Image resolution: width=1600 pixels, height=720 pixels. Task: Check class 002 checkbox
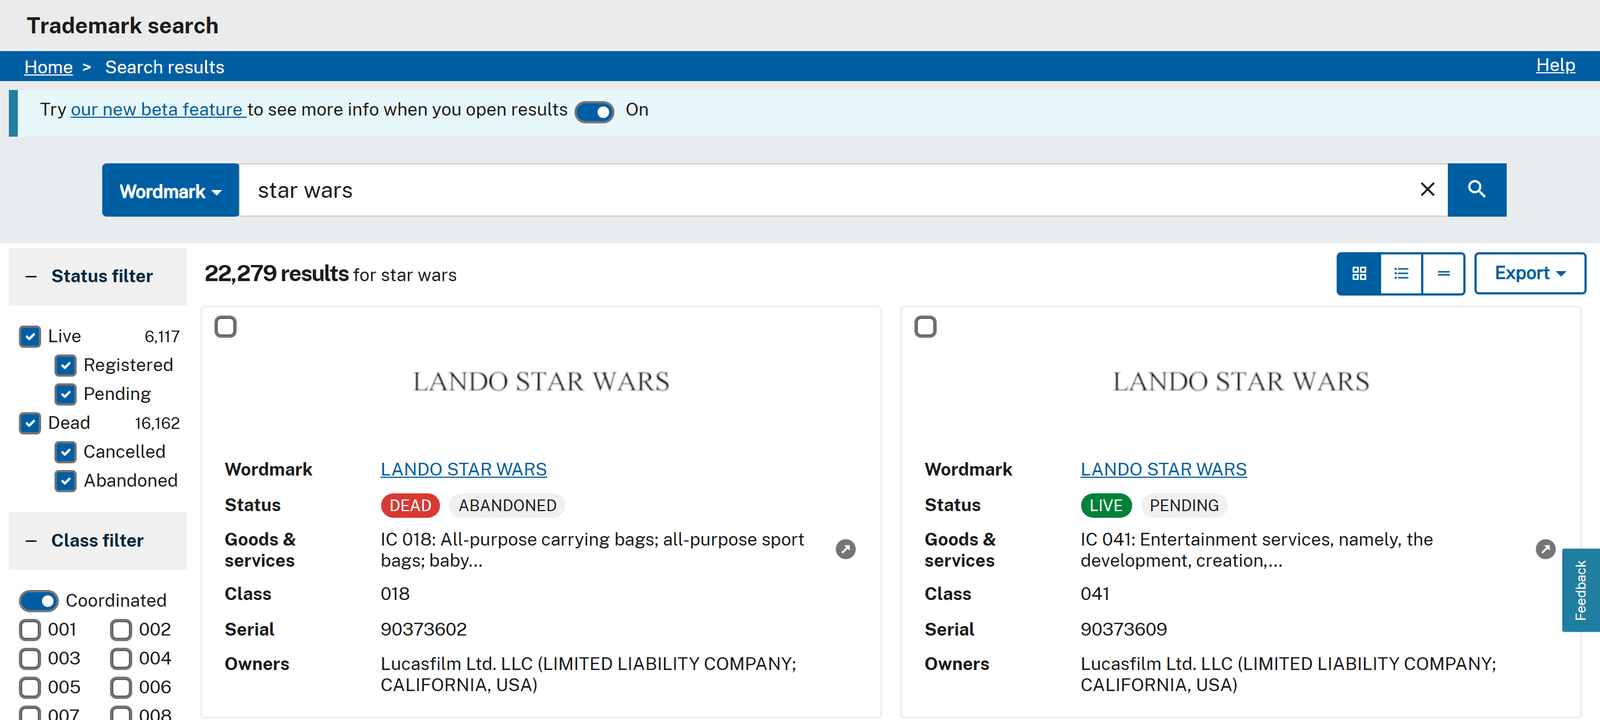(x=121, y=630)
